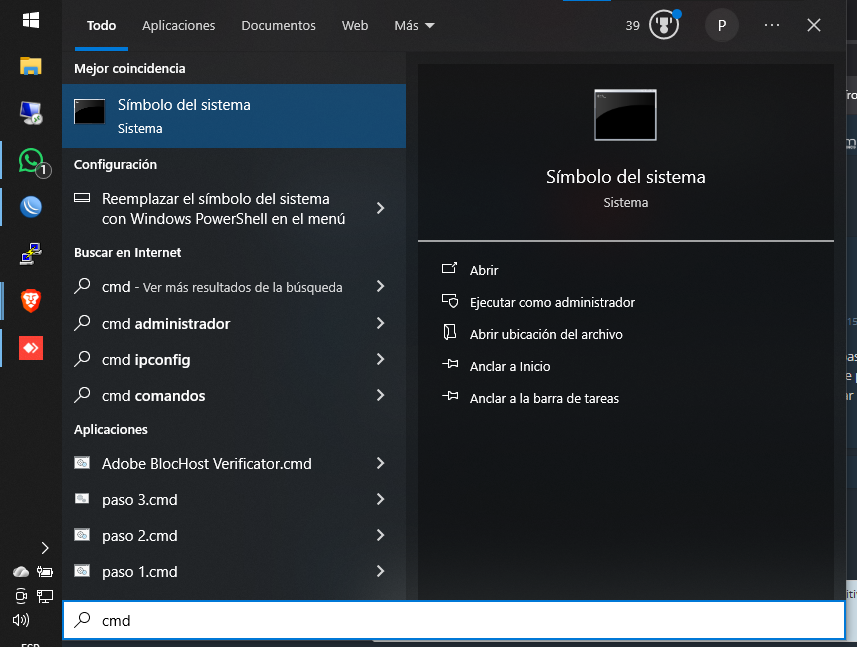Open File Explorer from the taskbar
Screen dimensions: 857x647
31,66
